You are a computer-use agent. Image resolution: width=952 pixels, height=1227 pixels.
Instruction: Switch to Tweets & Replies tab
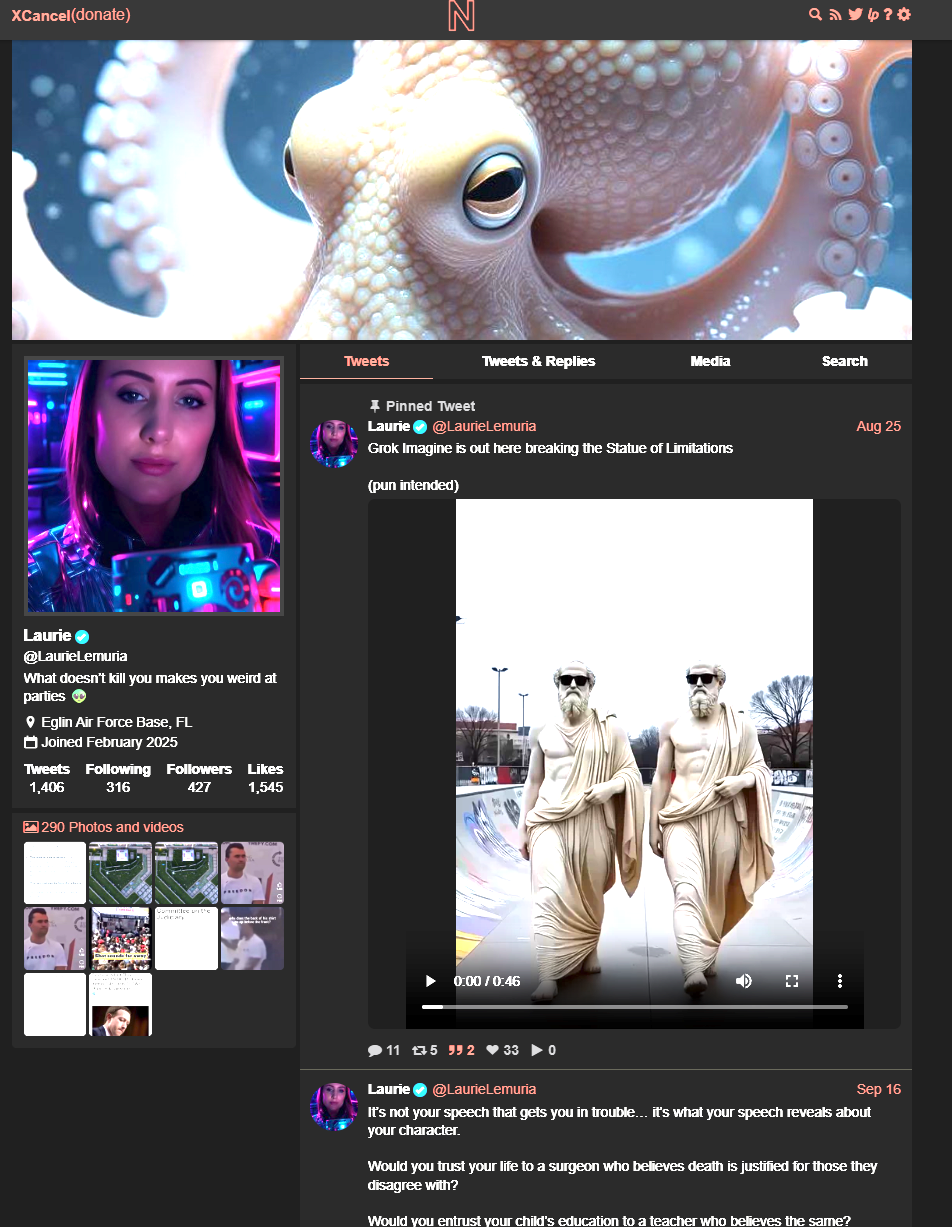click(538, 361)
